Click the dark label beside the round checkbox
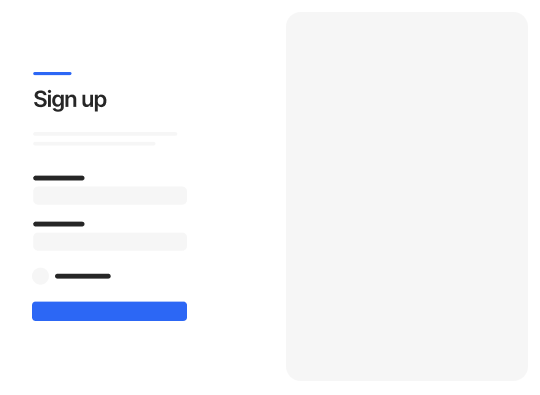Image resolution: width=540 pixels, height=395 pixels. tap(83, 276)
